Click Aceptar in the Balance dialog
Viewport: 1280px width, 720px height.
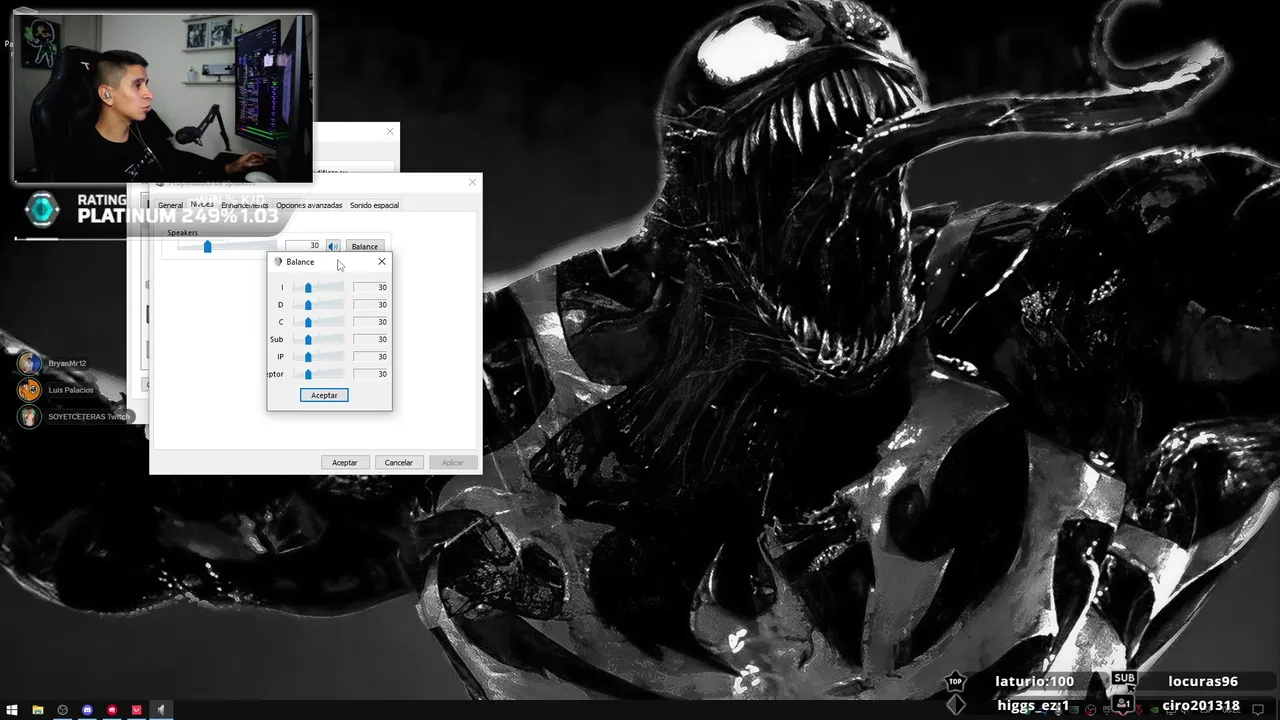tap(324, 395)
